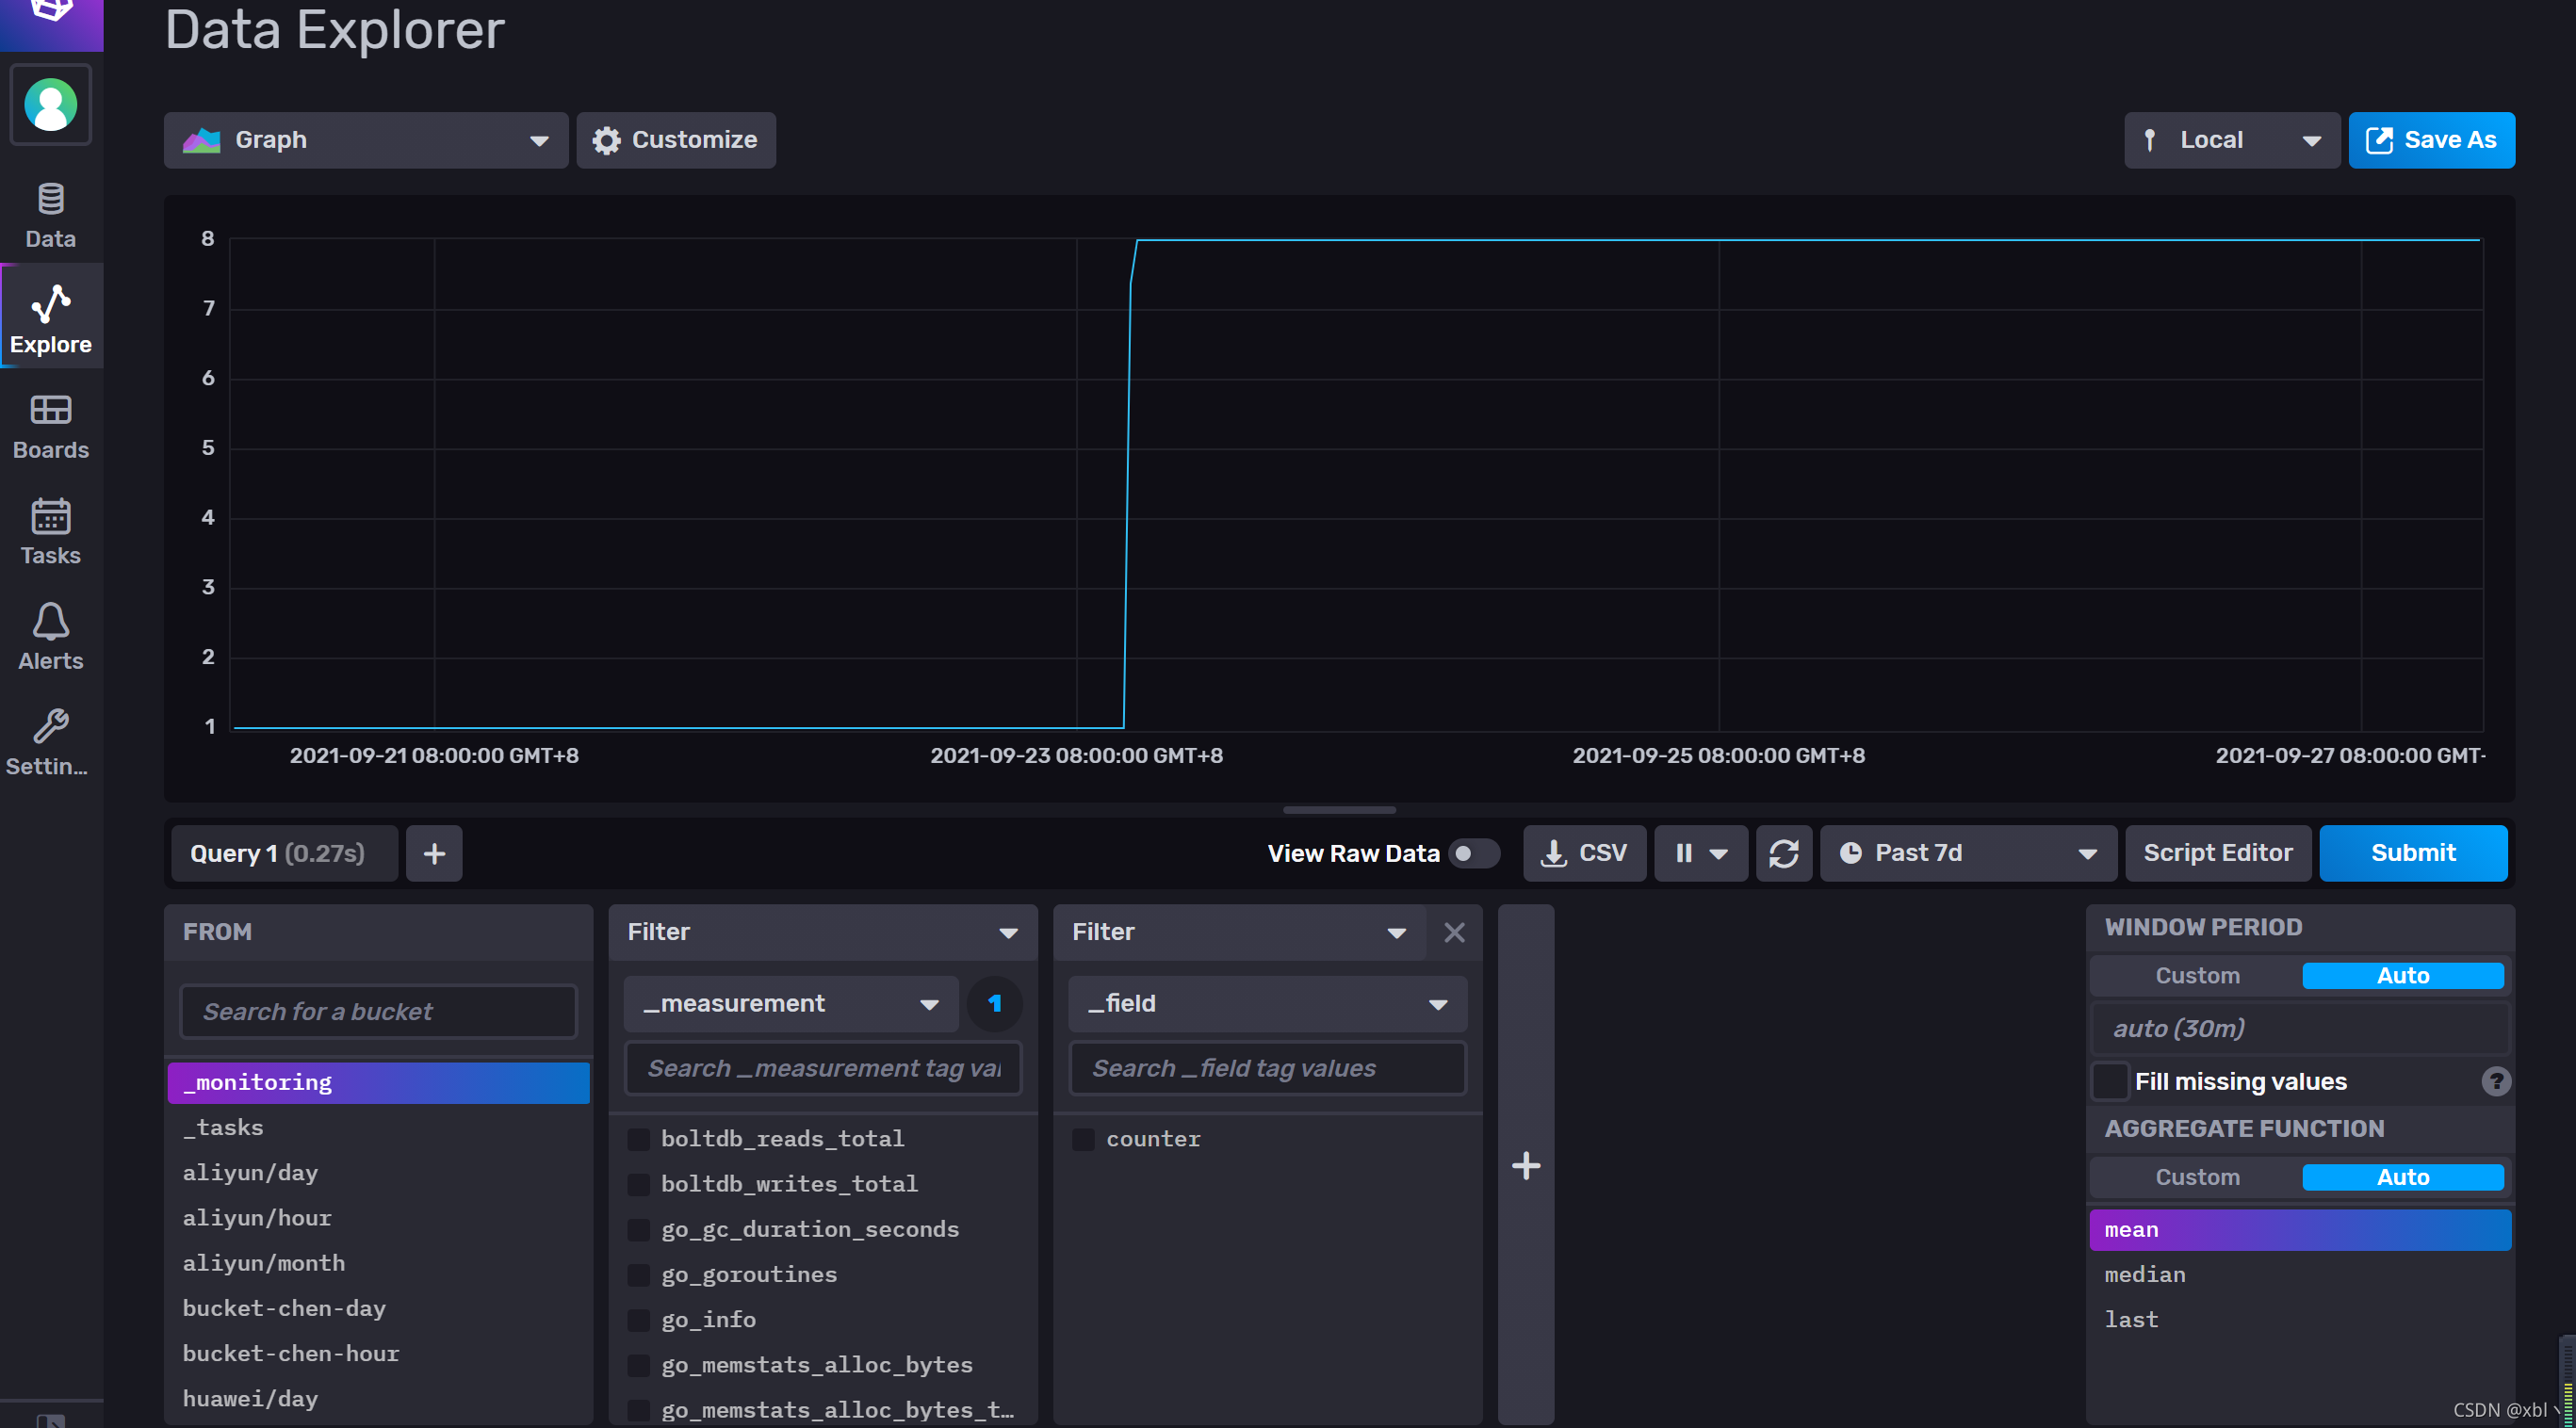Add a new filter builder card
The height and width of the screenshot is (1428, 2576).
click(x=1526, y=1165)
